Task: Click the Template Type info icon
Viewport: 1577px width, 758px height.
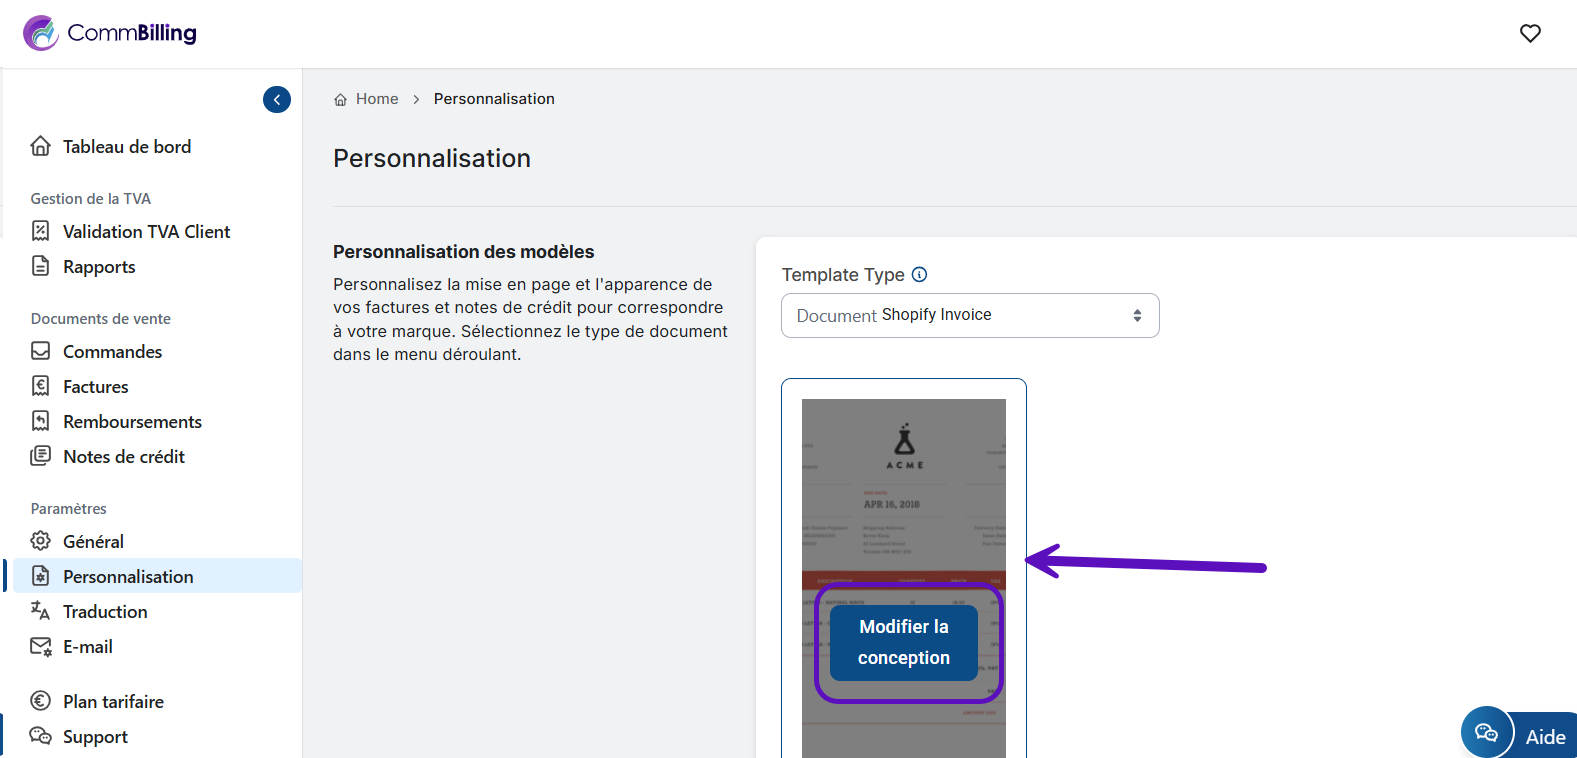Action: point(920,275)
